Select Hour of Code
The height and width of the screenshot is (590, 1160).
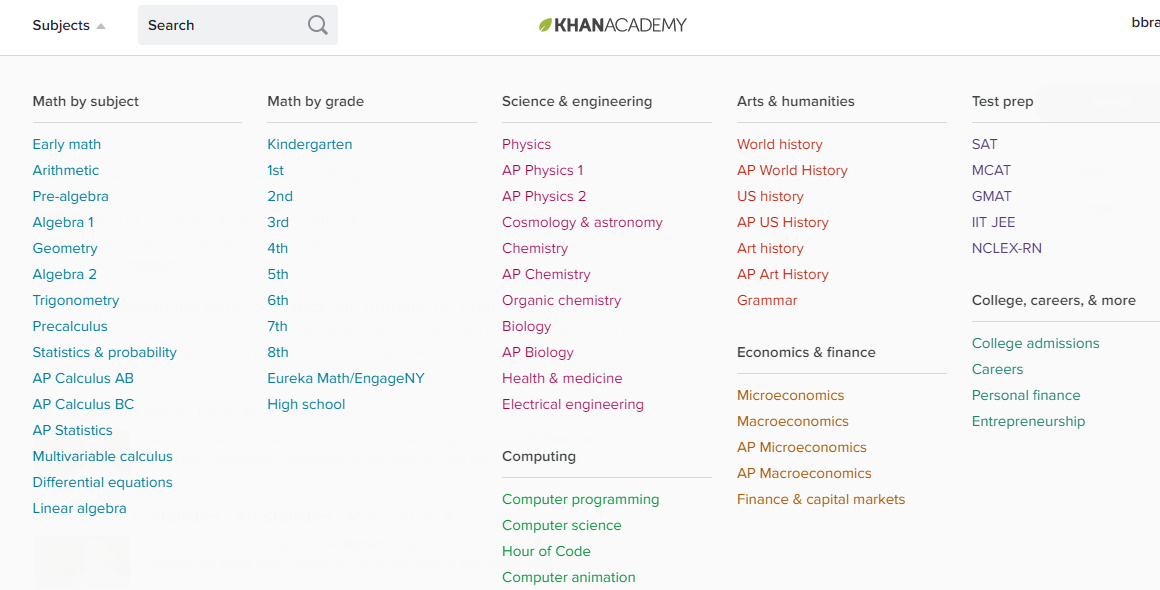[x=546, y=551]
